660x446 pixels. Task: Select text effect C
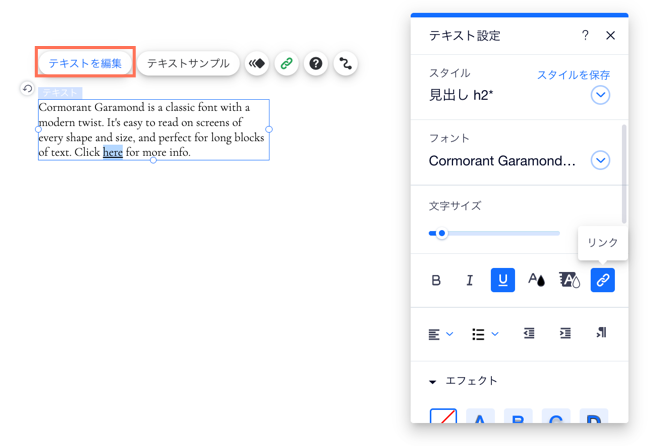pyautogui.click(x=556, y=416)
